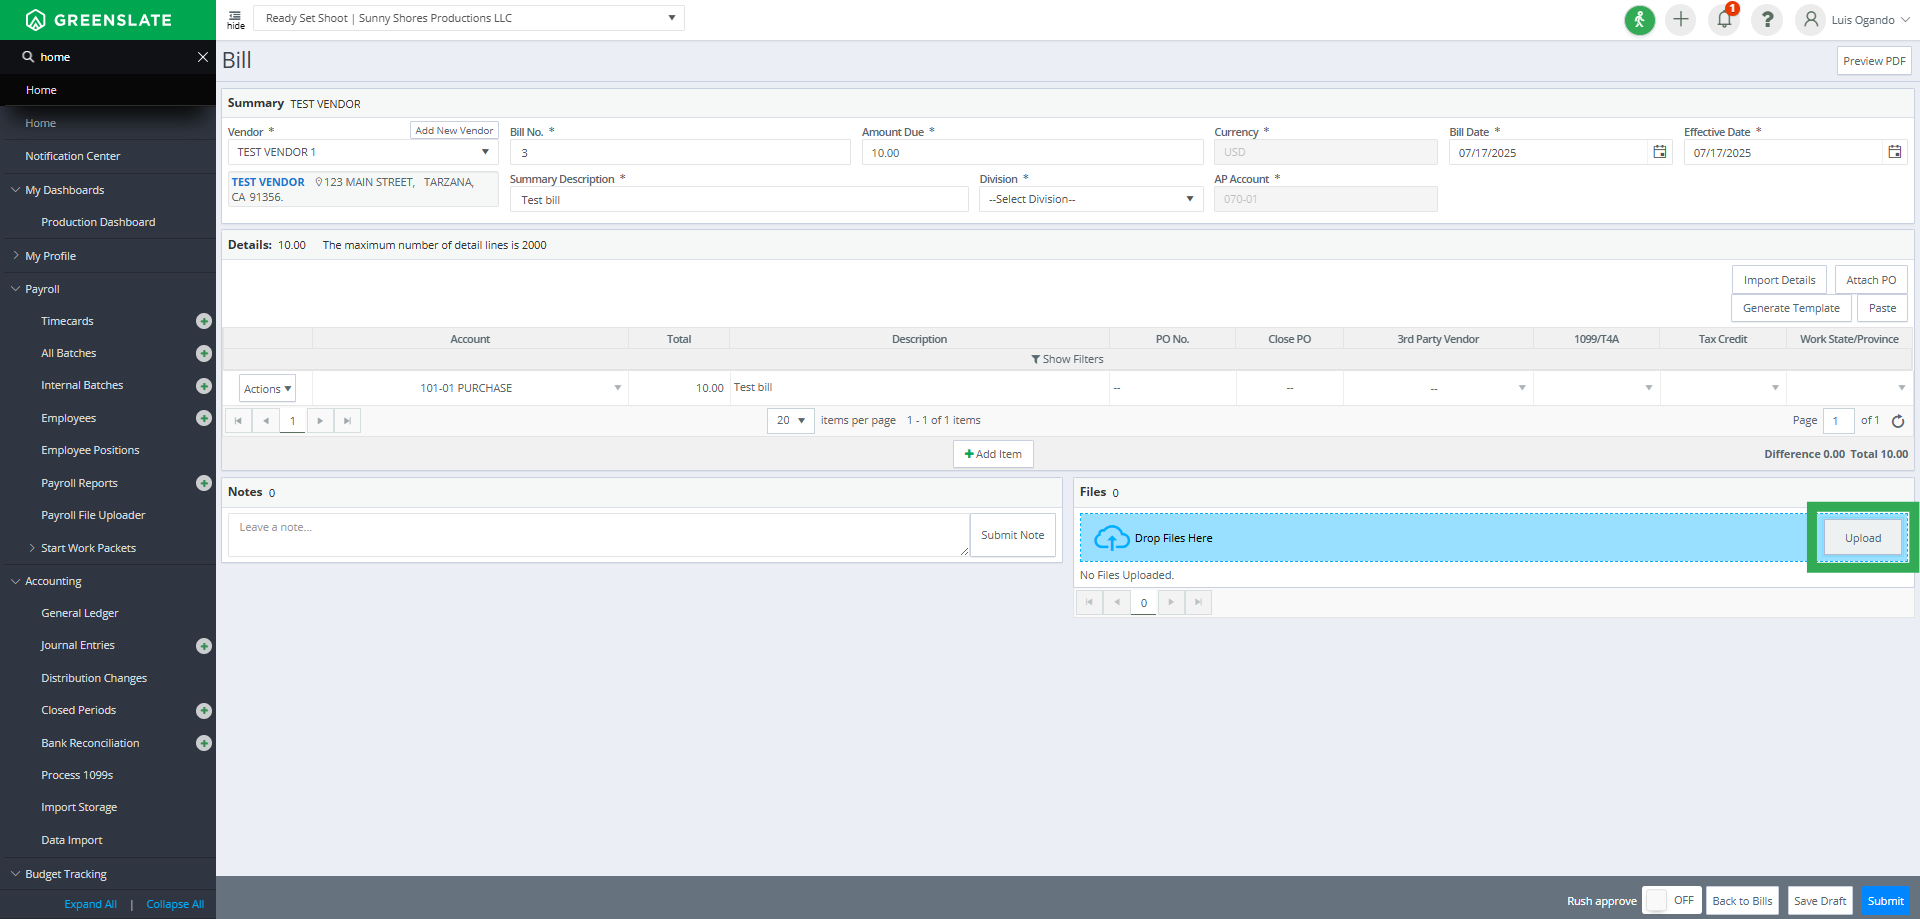Refresh the details grid with the reload icon
This screenshot has width=1920, height=919.
point(1897,421)
